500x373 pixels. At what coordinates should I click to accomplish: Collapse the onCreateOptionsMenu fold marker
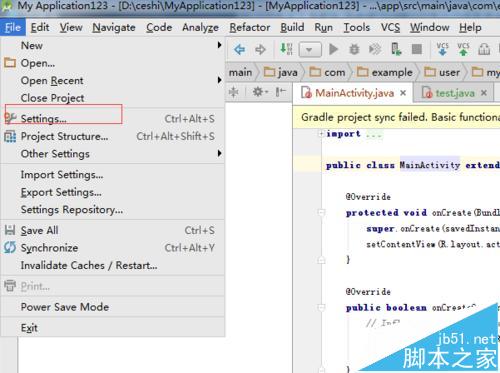click(321, 307)
